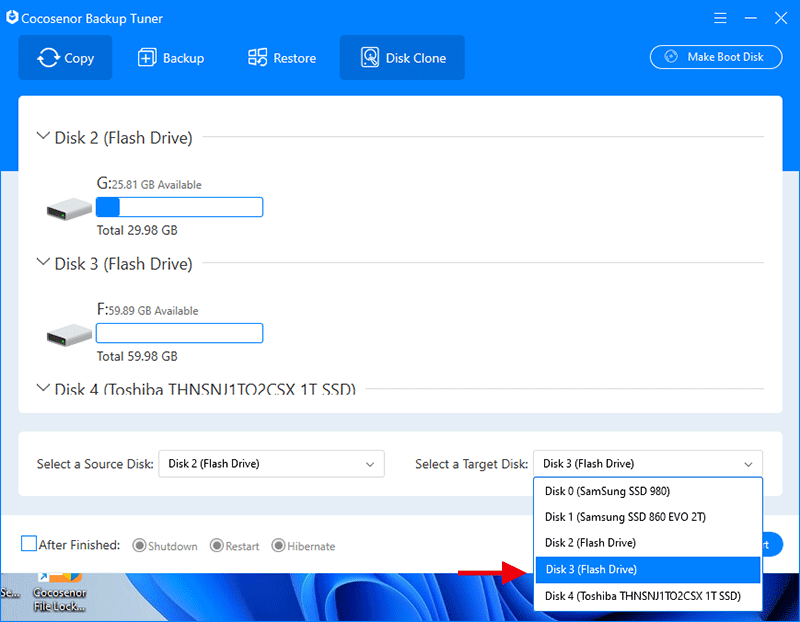Click the Select a Source Disk label
Image resolution: width=800 pixels, height=622 pixels.
95,464
